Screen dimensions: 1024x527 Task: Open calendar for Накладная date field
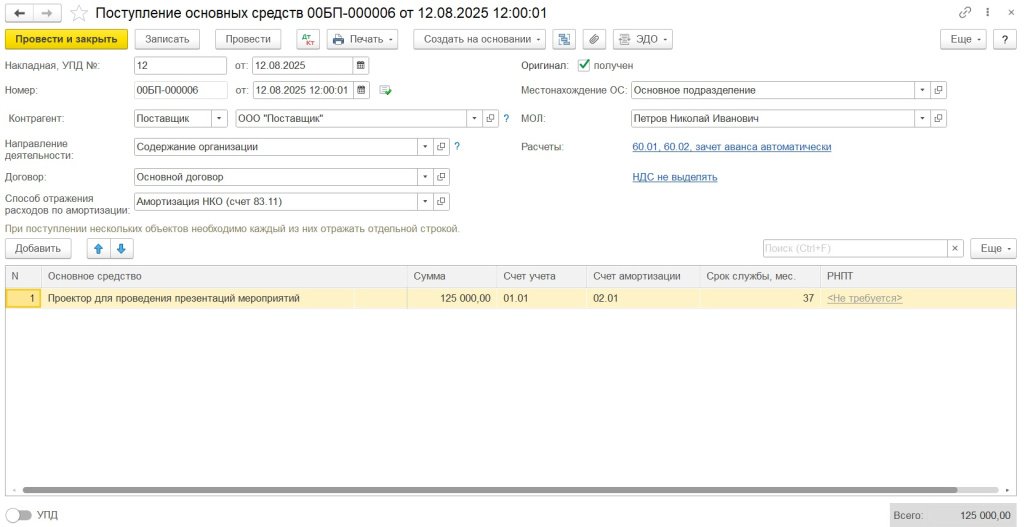[x=361, y=65]
